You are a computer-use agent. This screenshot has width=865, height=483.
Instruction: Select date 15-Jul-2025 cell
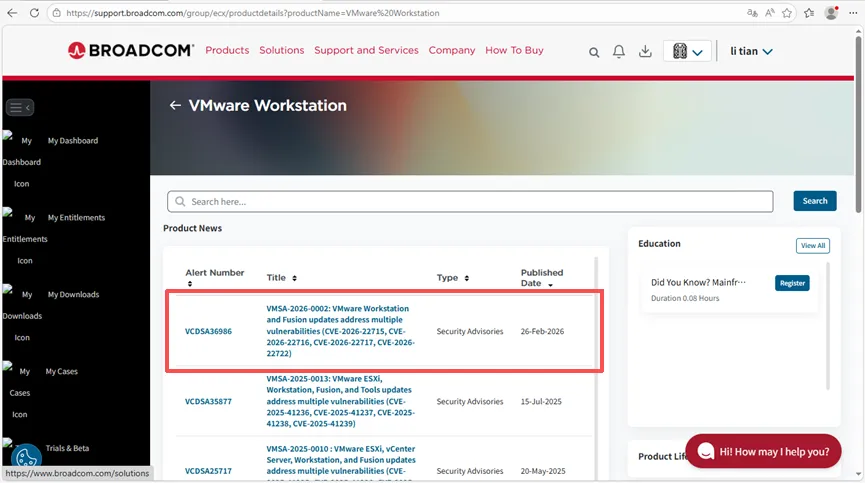coord(541,401)
